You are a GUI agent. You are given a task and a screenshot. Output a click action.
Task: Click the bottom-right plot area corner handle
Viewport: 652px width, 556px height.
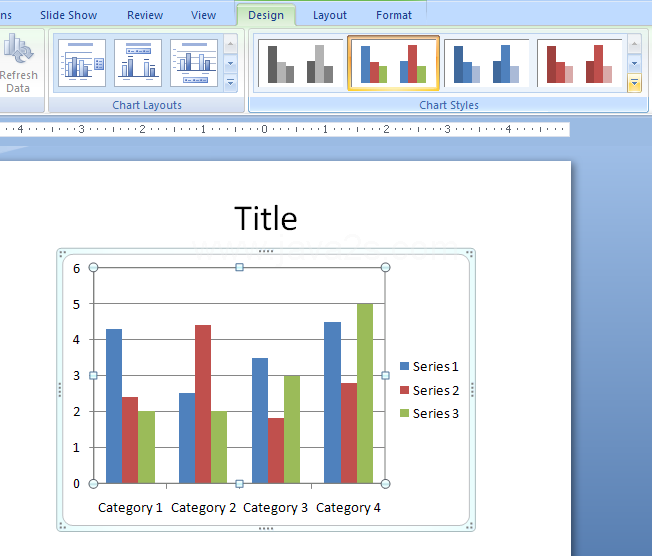(385, 484)
